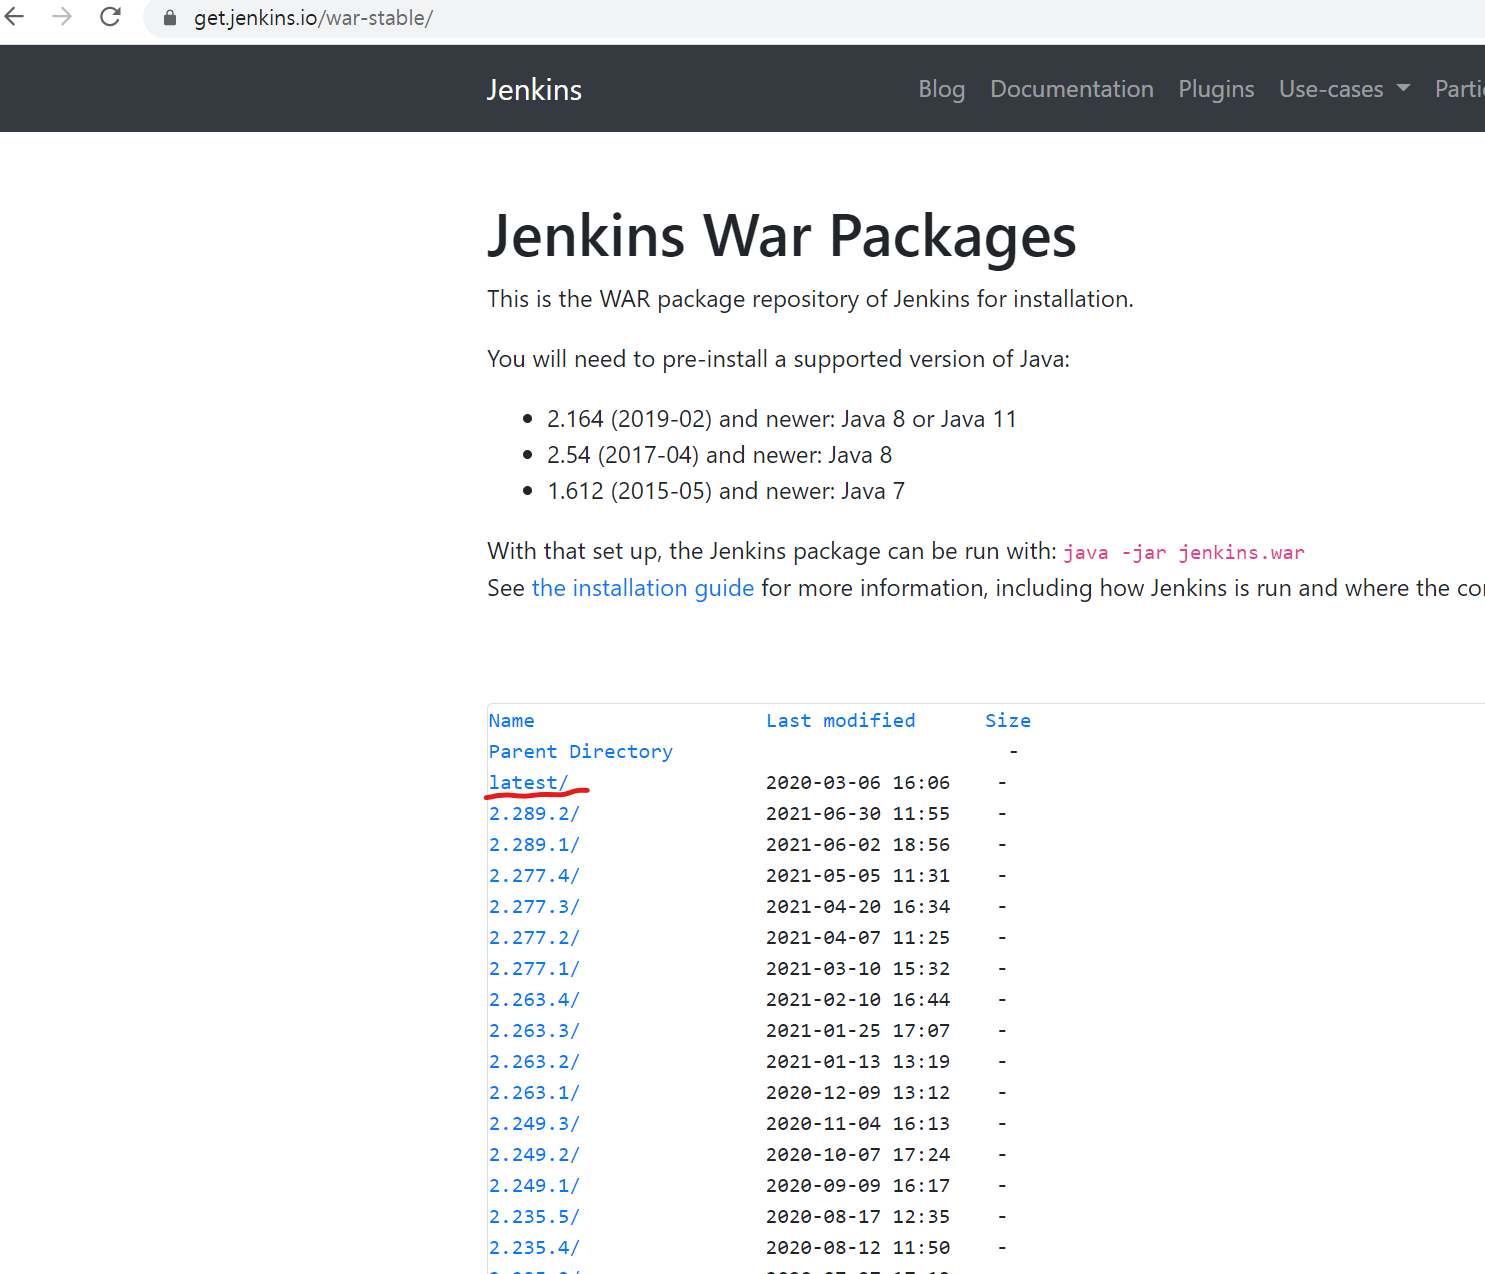1485x1274 pixels.
Task: Go to Parent Directory
Action: (581, 752)
